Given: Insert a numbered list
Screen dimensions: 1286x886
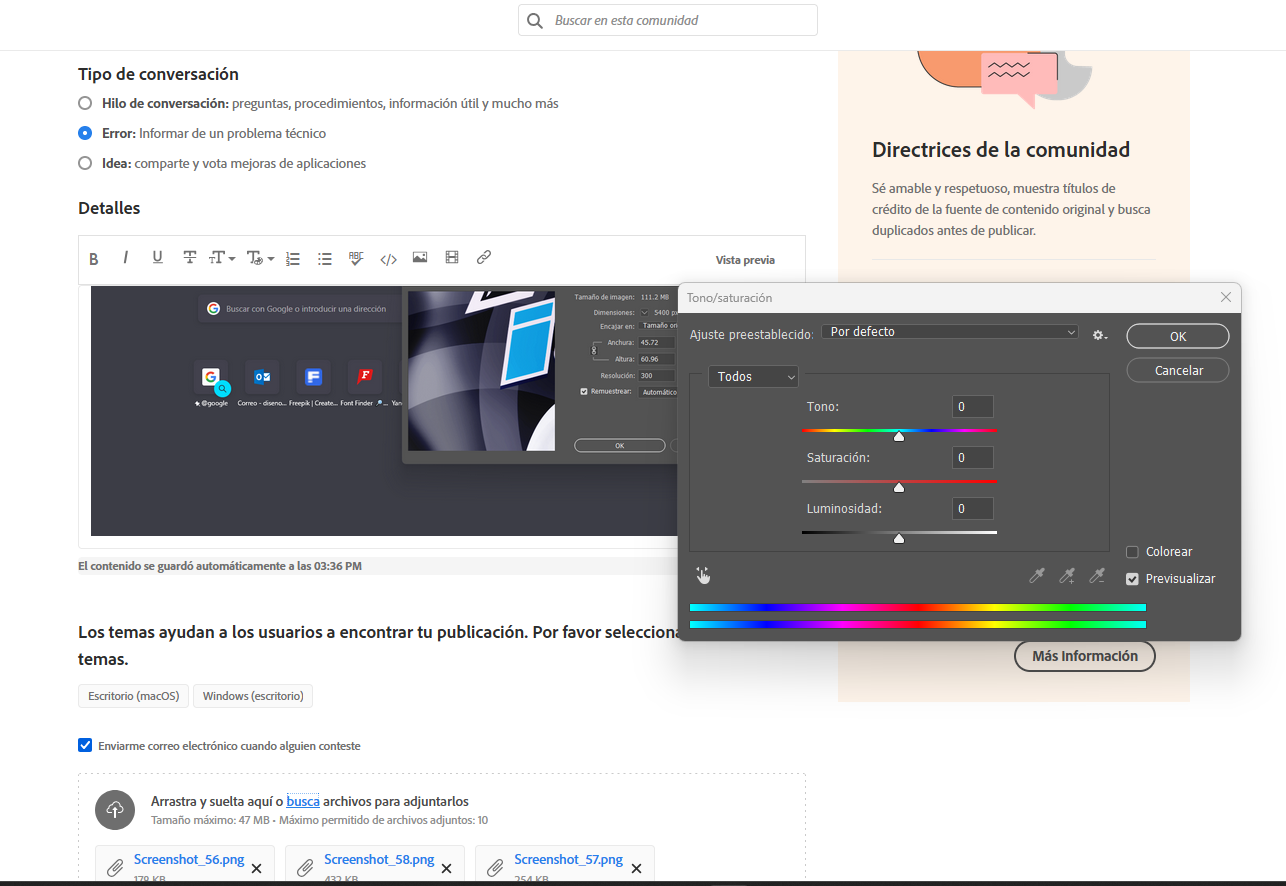Looking at the screenshot, I should click(x=292, y=258).
